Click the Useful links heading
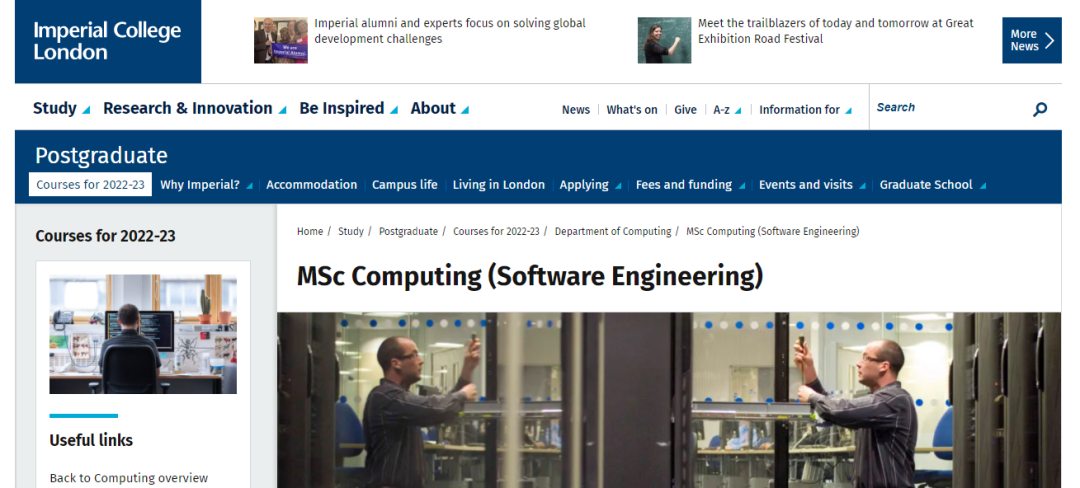The height and width of the screenshot is (488, 1080). pos(91,441)
